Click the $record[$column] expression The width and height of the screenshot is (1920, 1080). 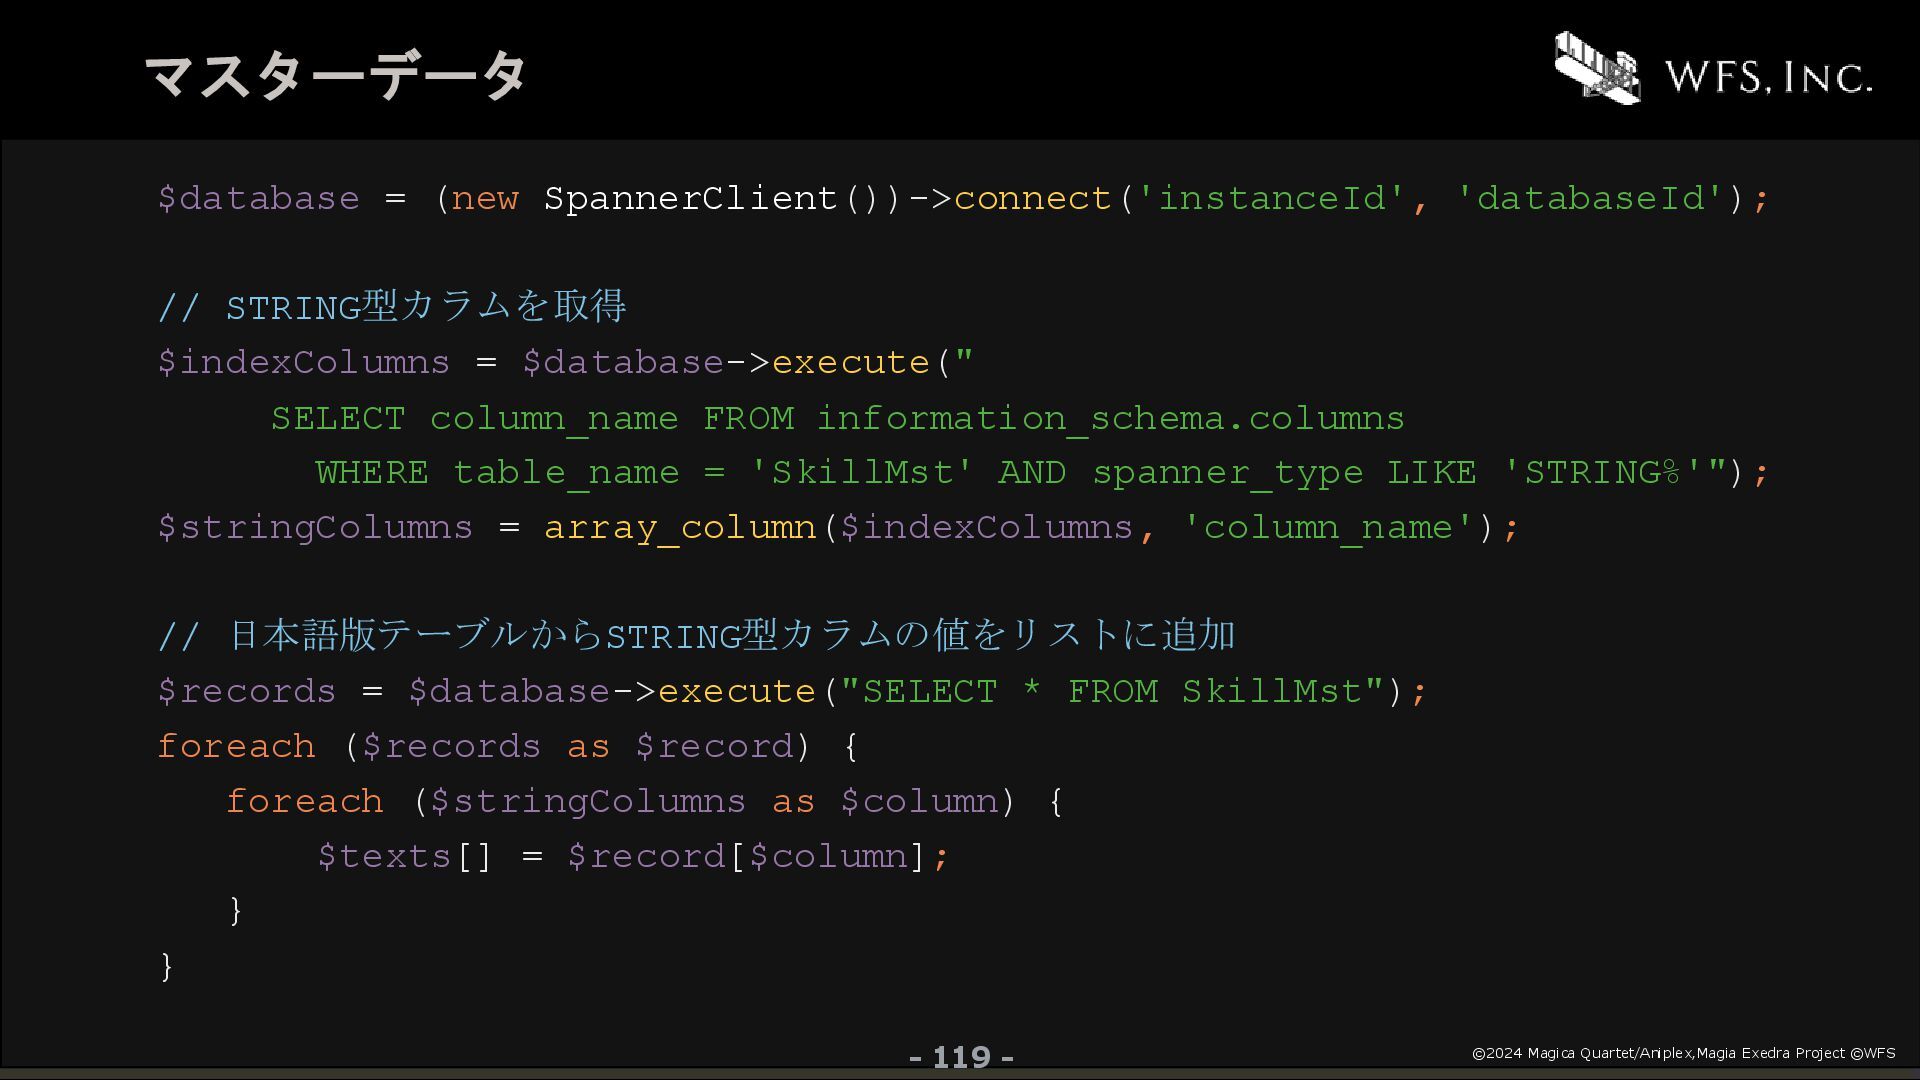tap(747, 856)
